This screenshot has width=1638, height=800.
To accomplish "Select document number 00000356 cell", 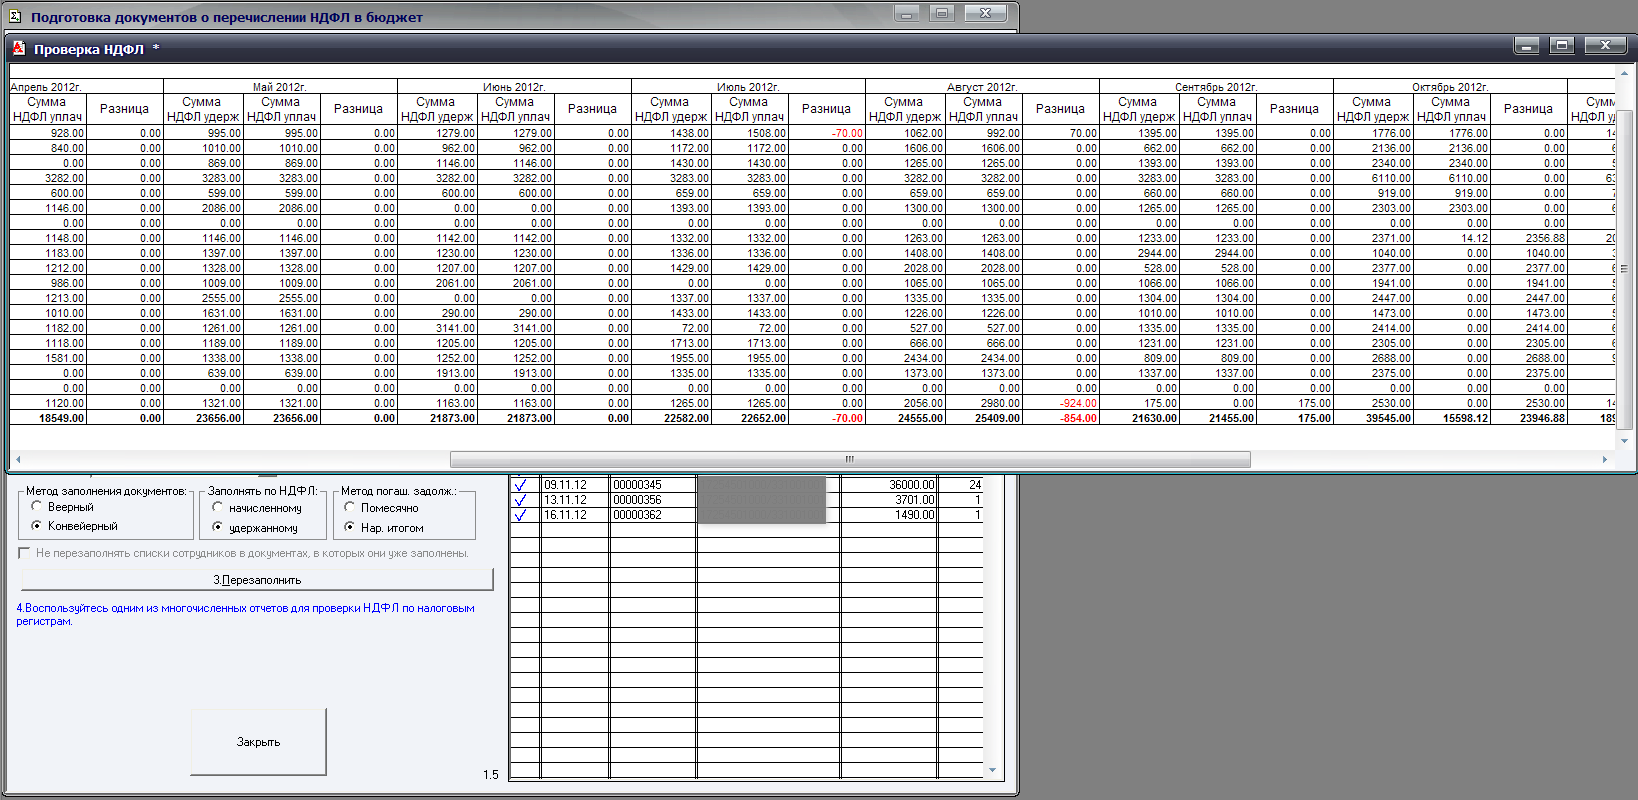I will 653,500.
